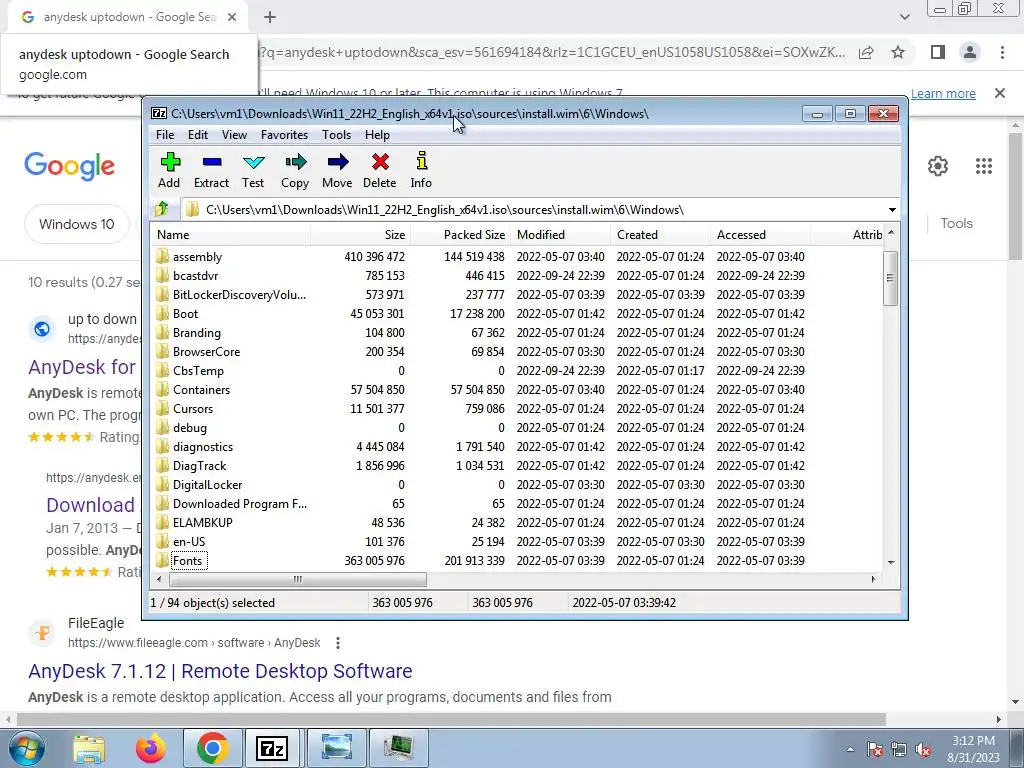Select the assembly folder icon
Viewport: 1024px width, 768px height.
(163, 256)
